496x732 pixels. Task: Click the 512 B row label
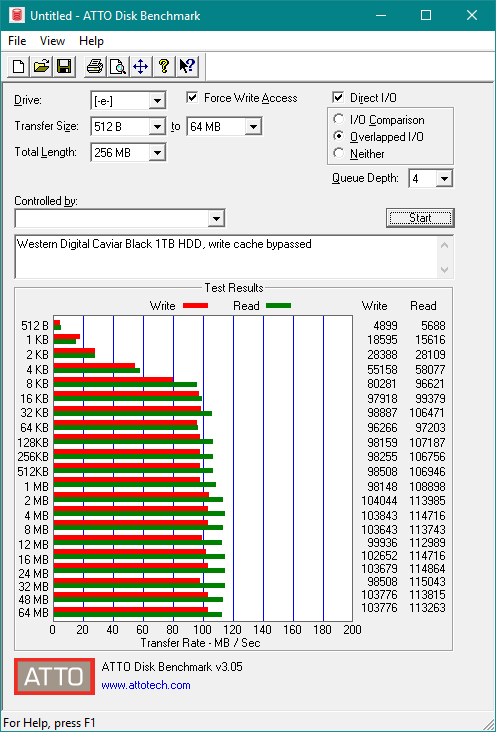[35, 325]
